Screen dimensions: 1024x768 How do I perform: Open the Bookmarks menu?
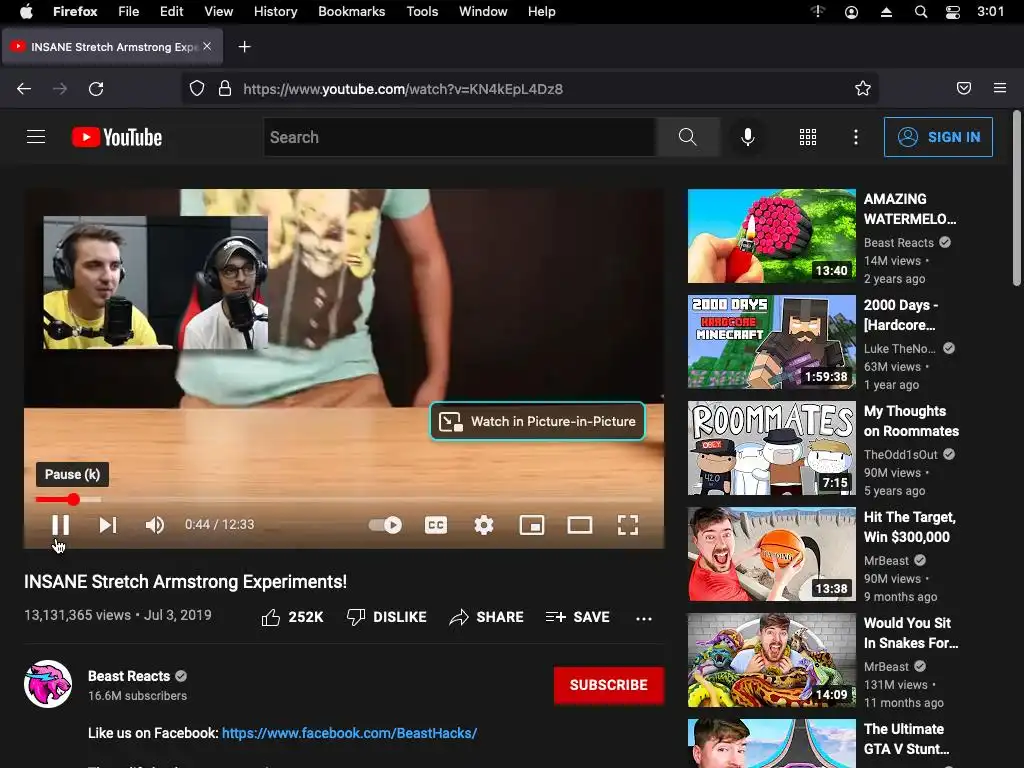pos(351,12)
